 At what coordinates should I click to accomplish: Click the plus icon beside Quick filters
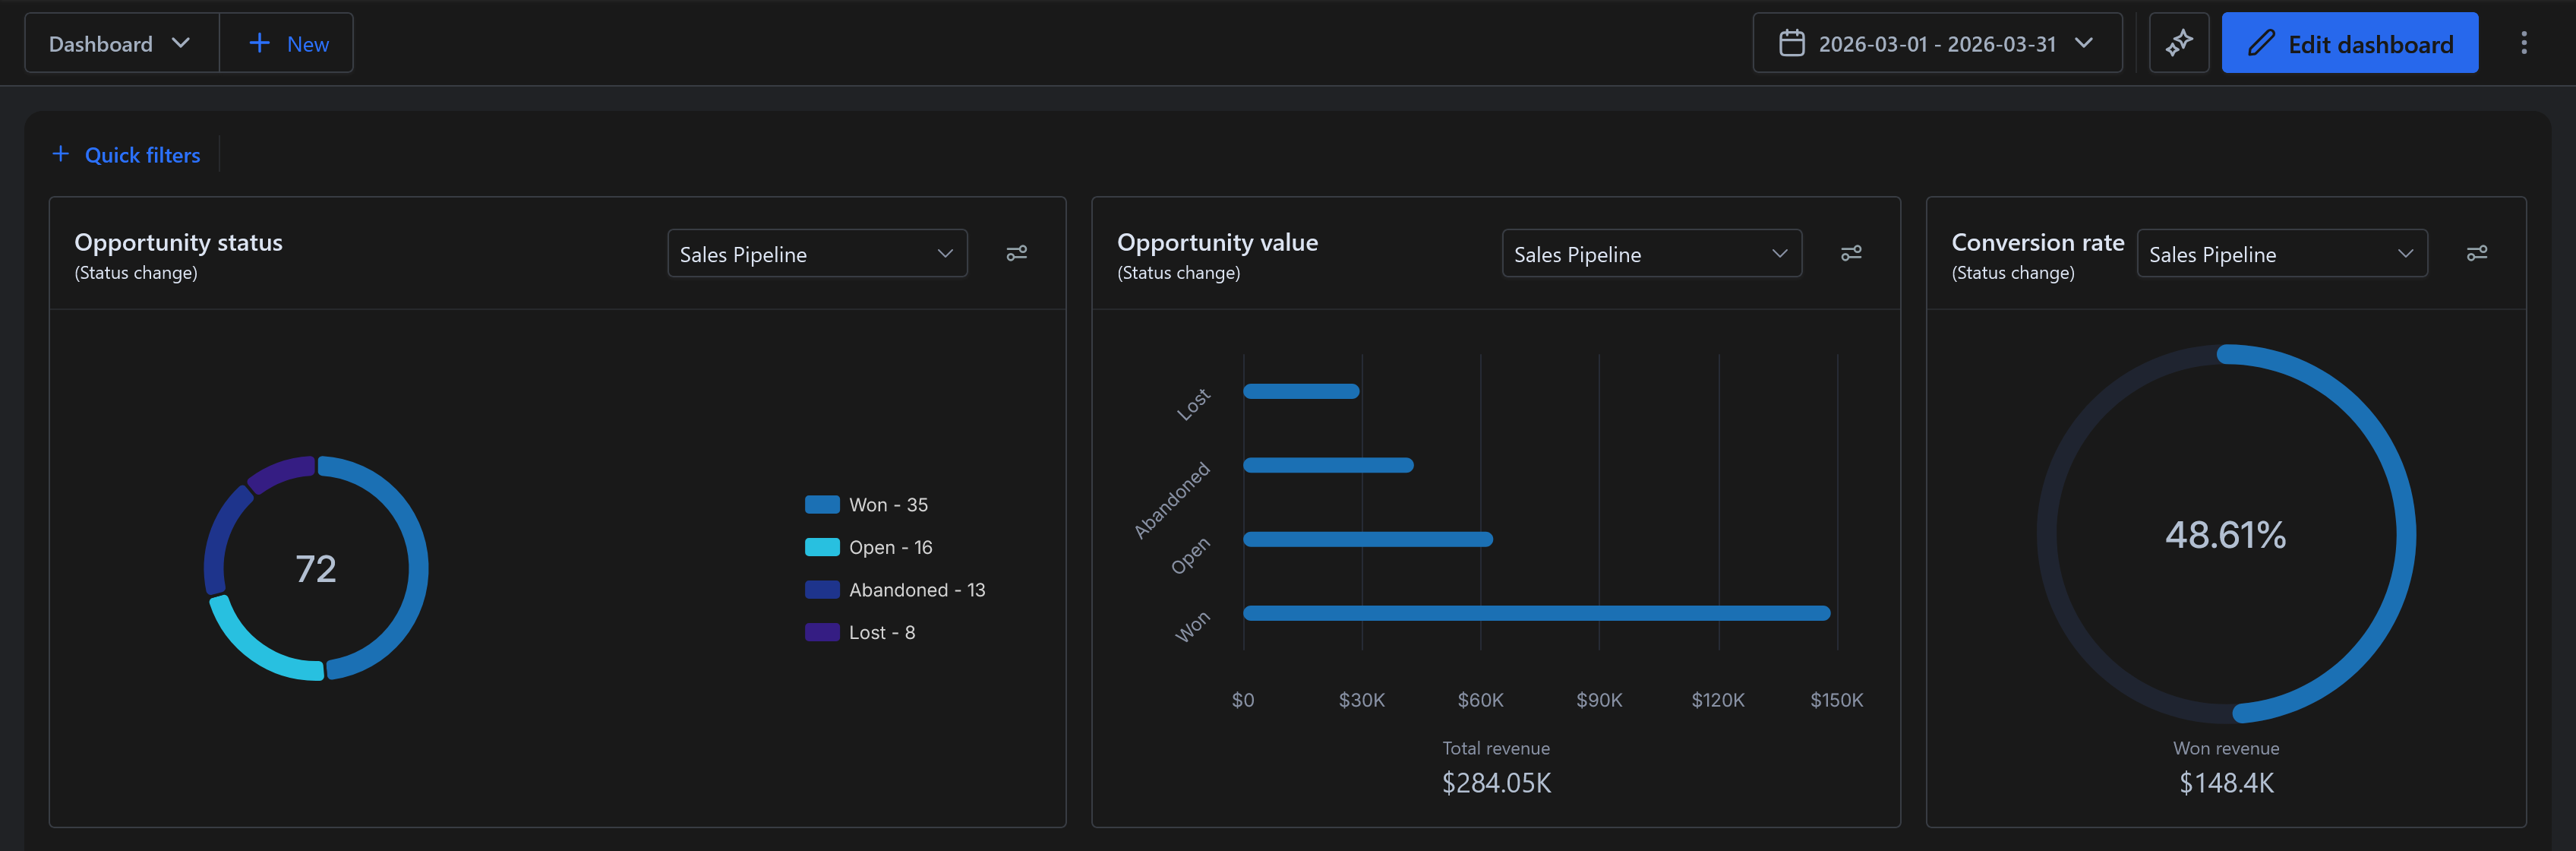(61, 154)
